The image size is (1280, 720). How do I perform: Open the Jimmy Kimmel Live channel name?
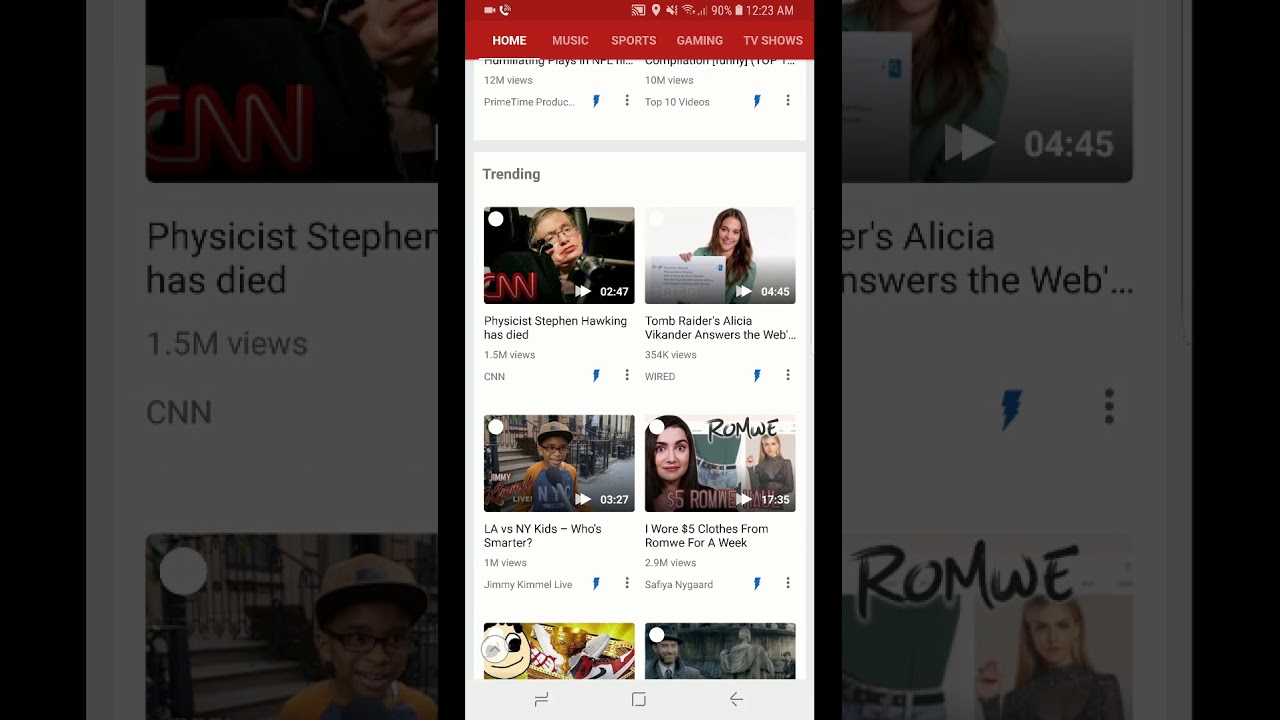coord(528,585)
